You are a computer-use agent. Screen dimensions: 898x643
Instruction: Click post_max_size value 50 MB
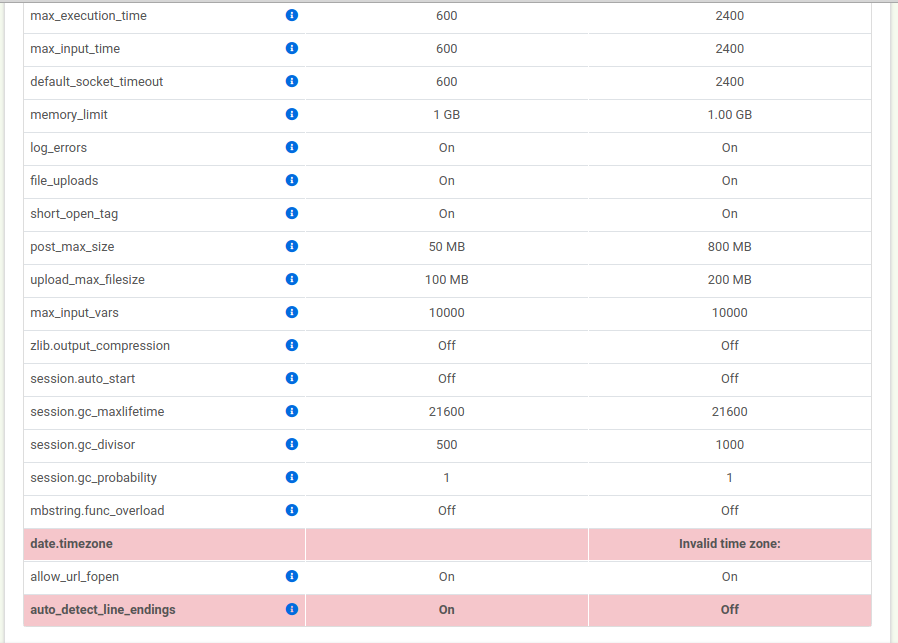tap(447, 247)
